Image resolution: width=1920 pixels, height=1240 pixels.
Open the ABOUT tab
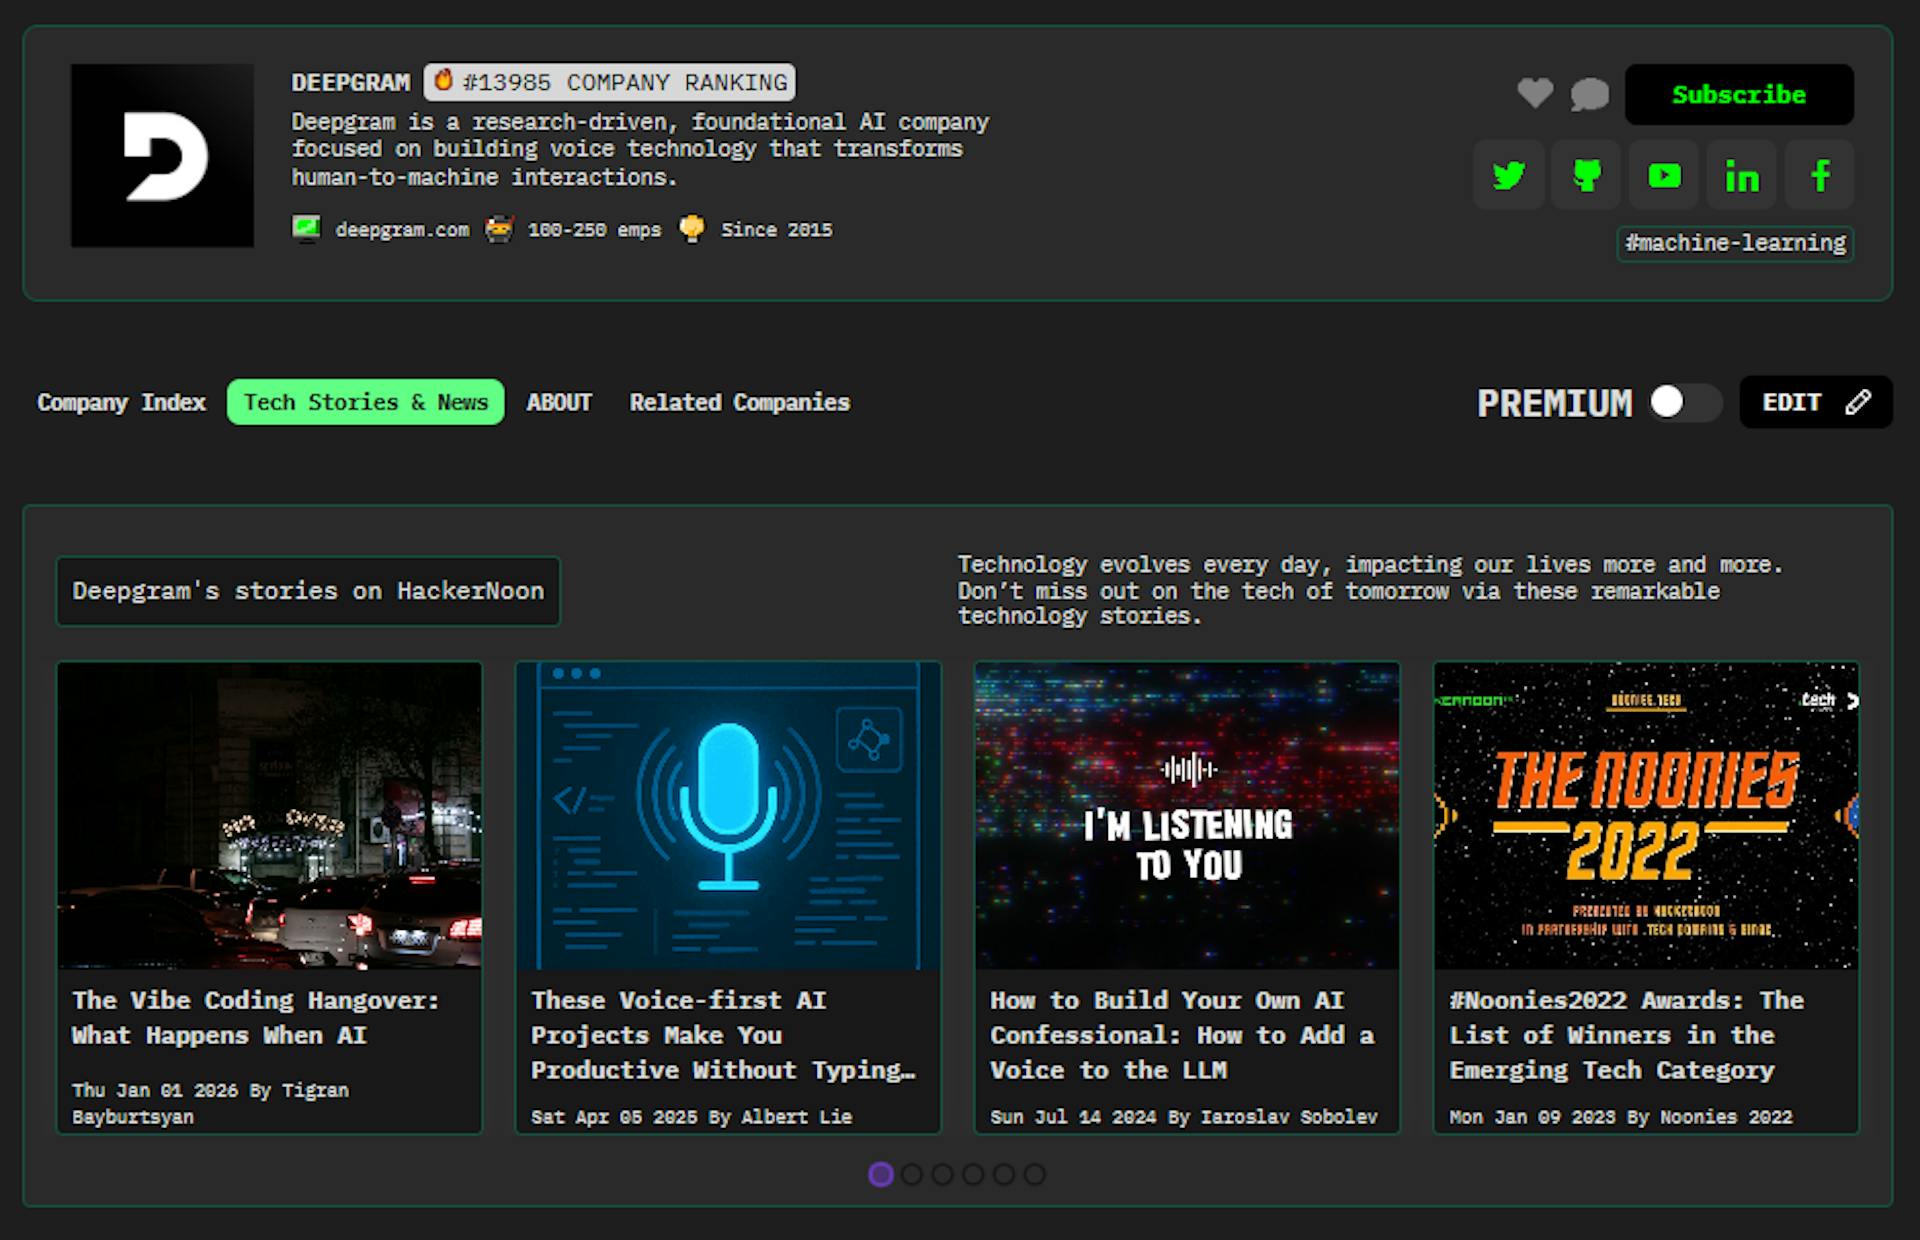(558, 402)
